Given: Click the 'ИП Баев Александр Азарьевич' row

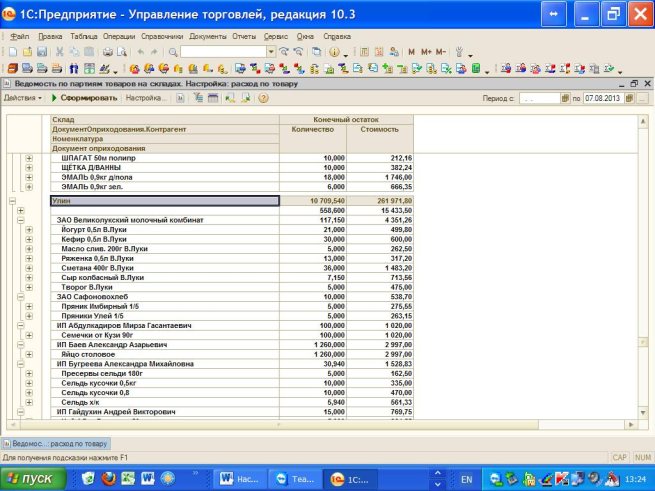Looking at the screenshot, I should click(x=232, y=345).
